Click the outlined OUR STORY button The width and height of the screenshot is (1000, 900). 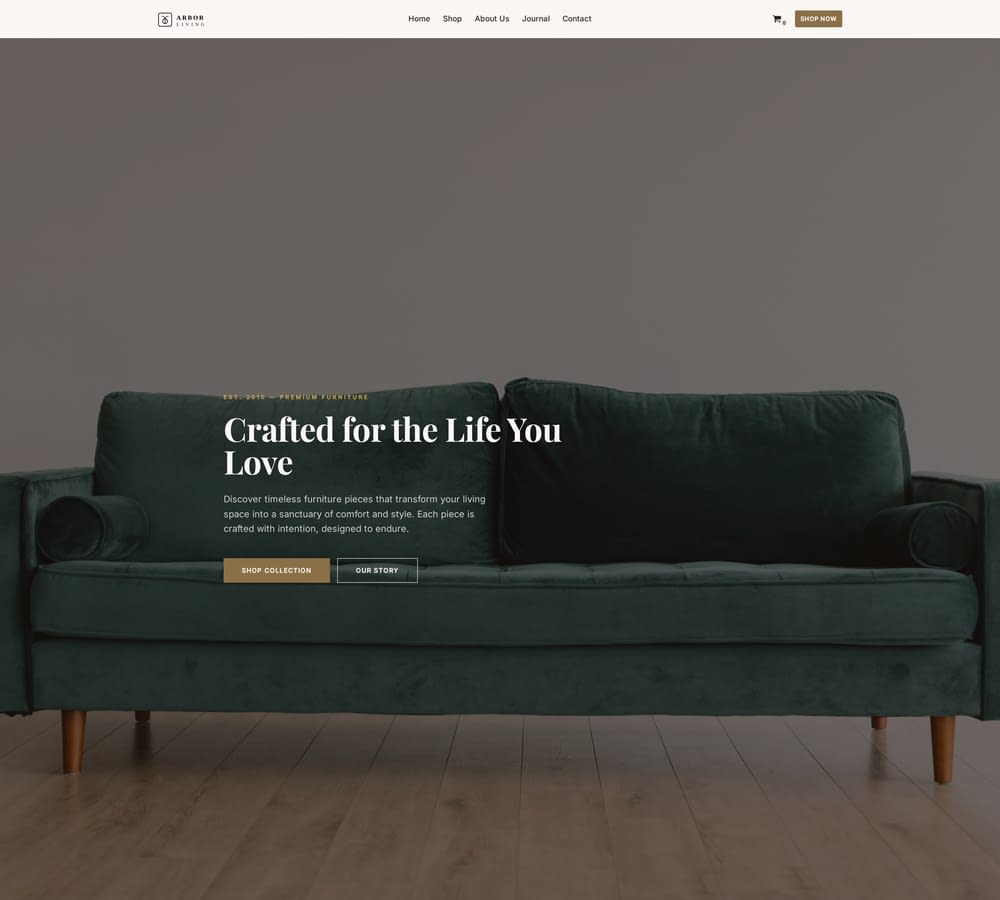[x=377, y=570]
